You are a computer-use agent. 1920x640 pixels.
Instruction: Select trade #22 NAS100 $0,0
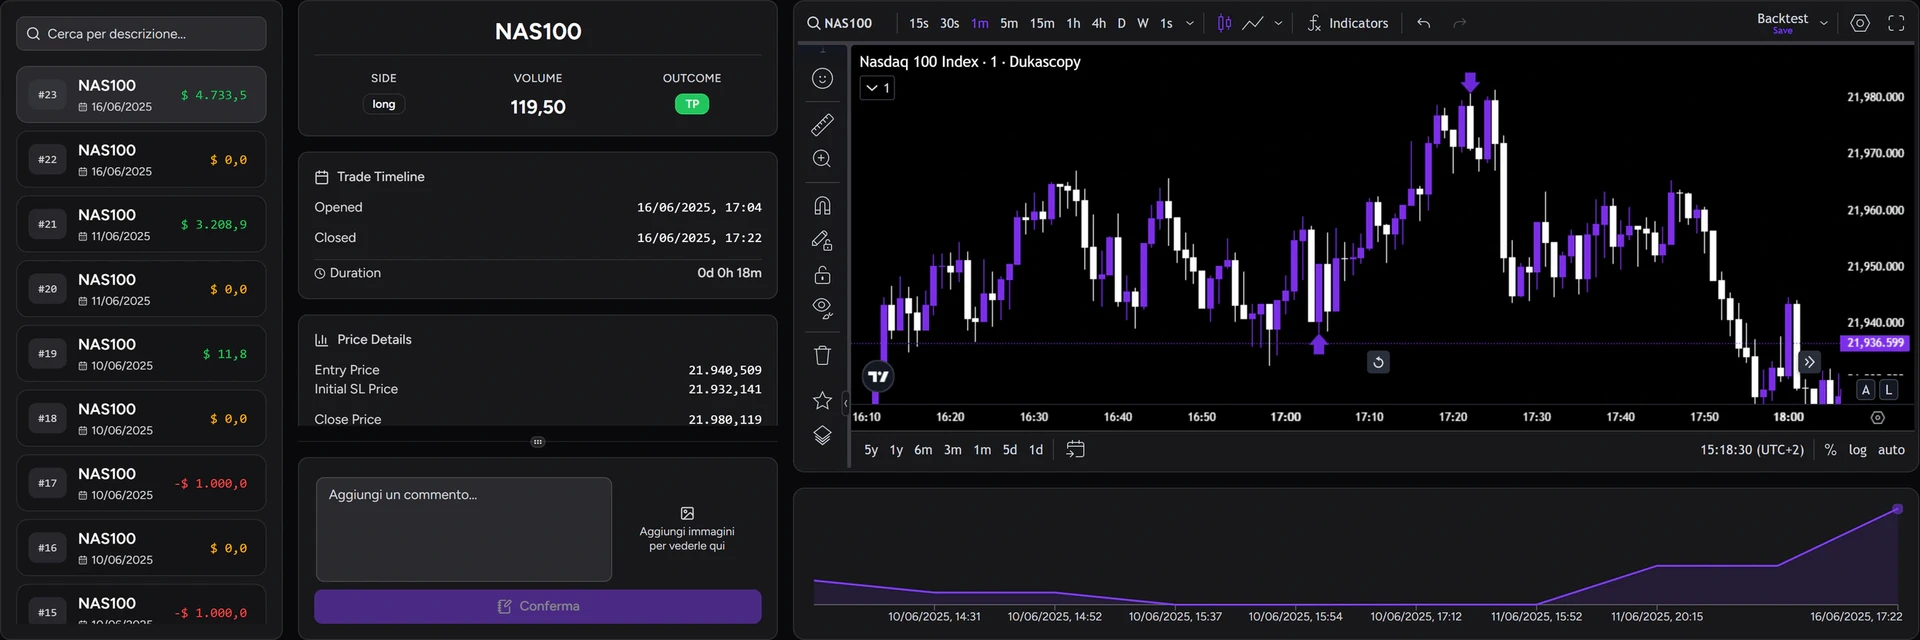coord(141,159)
